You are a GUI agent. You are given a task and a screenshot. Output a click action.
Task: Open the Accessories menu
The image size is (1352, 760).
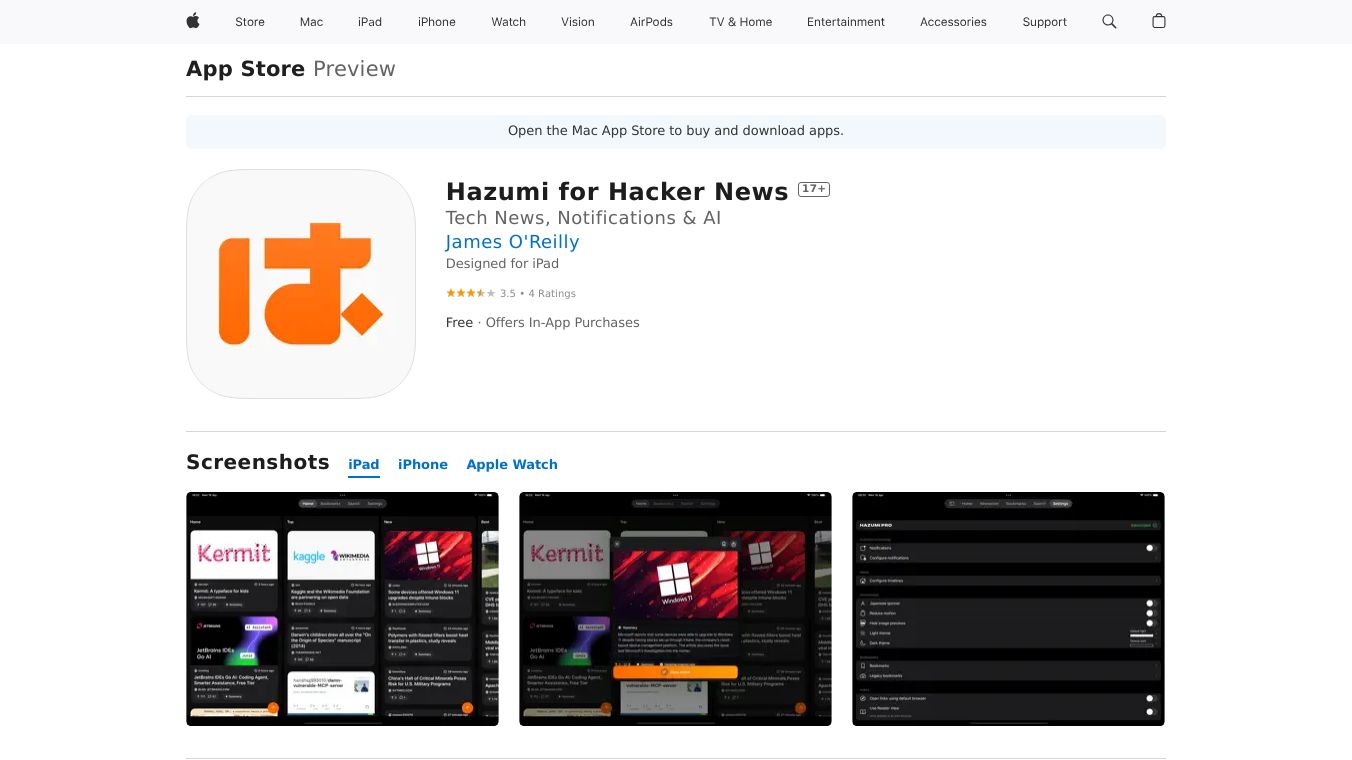(953, 22)
